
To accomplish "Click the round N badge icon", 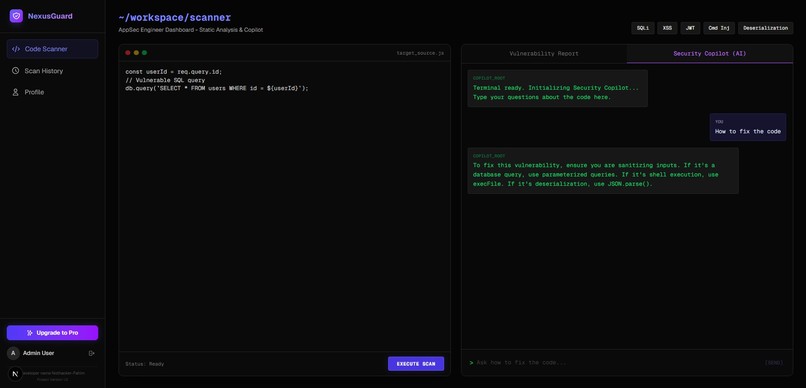I will pos(15,374).
